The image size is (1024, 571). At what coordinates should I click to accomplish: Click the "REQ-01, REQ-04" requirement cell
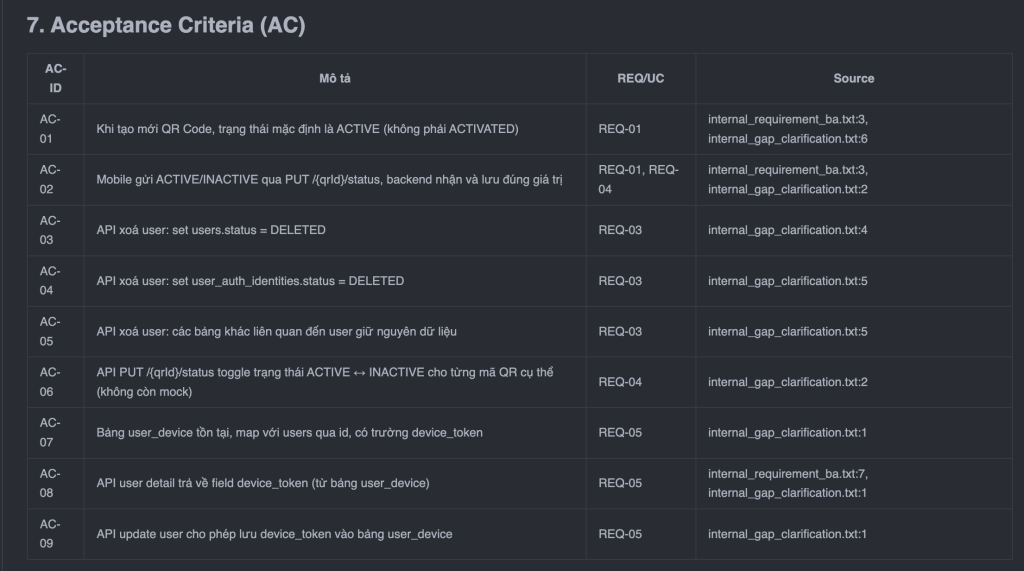pos(639,179)
